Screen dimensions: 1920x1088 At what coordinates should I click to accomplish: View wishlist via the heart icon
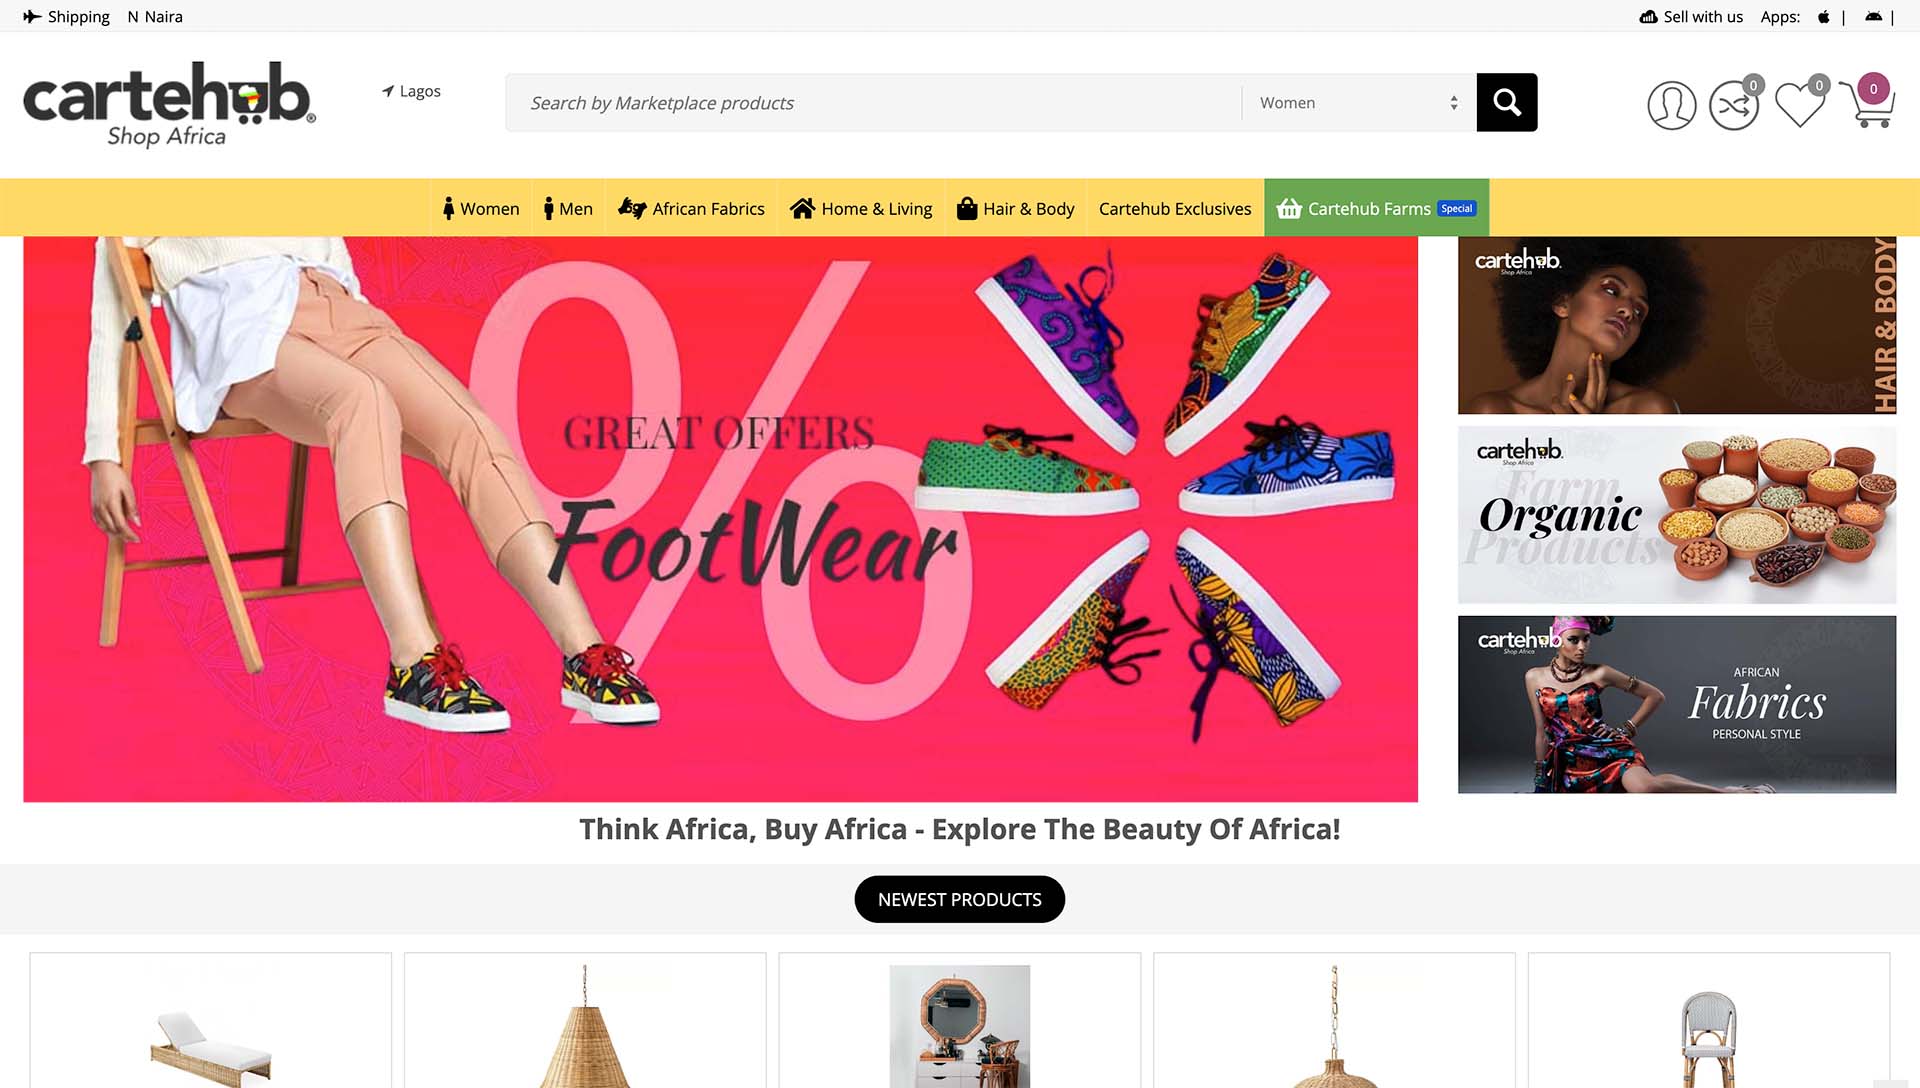pyautogui.click(x=1800, y=104)
